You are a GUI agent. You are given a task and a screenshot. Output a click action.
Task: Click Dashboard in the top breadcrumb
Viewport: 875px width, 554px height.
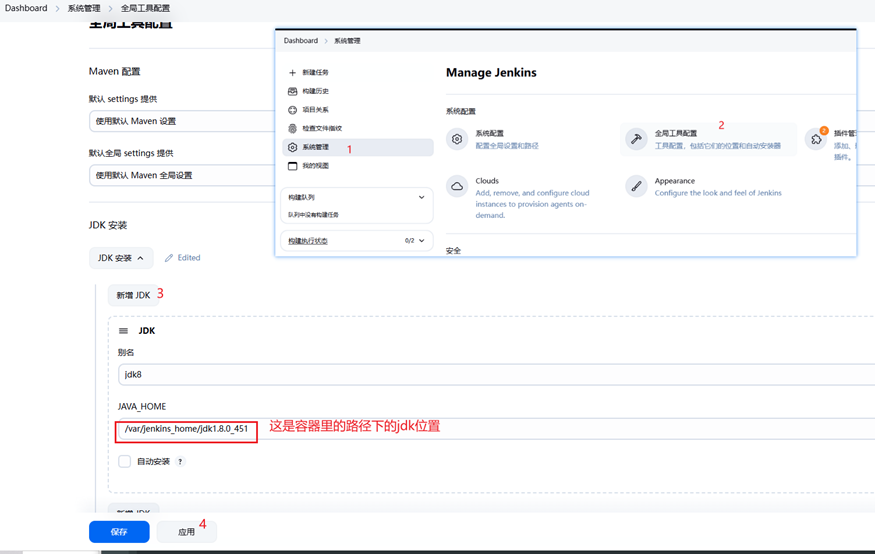click(x=26, y=8)
